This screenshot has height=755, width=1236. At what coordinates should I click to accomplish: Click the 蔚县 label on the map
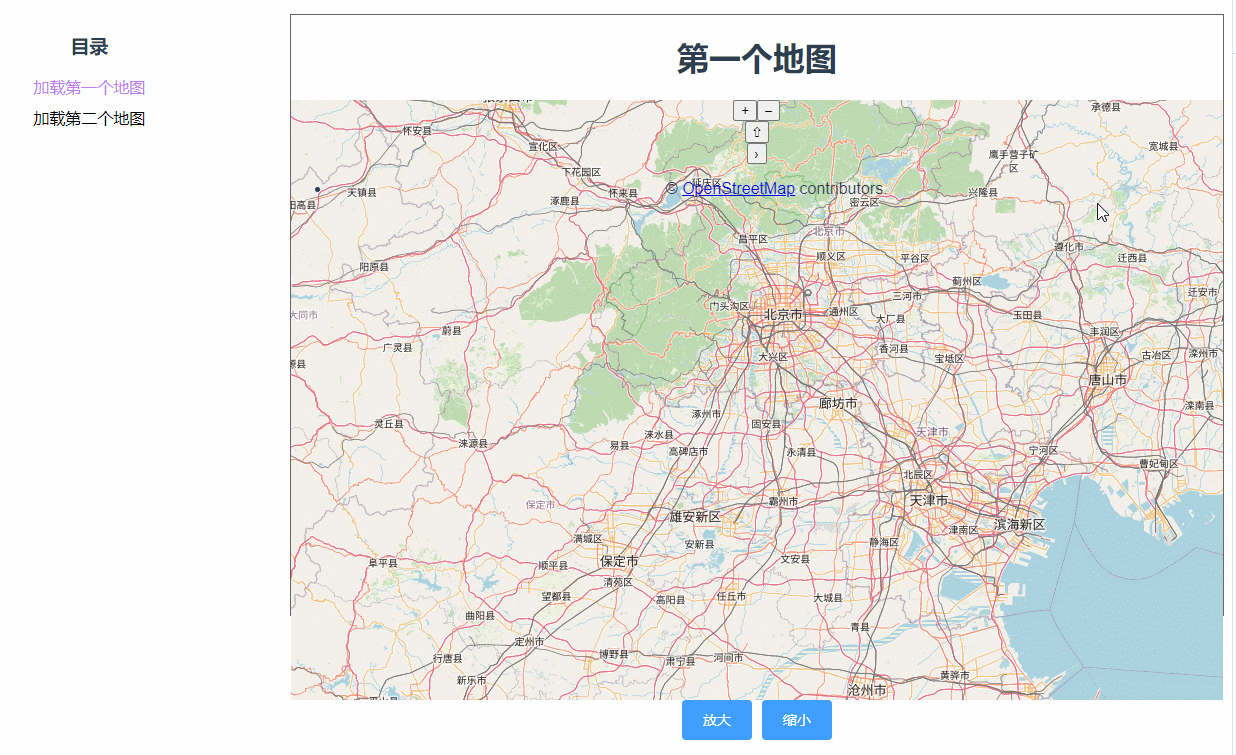coord(452,330)
